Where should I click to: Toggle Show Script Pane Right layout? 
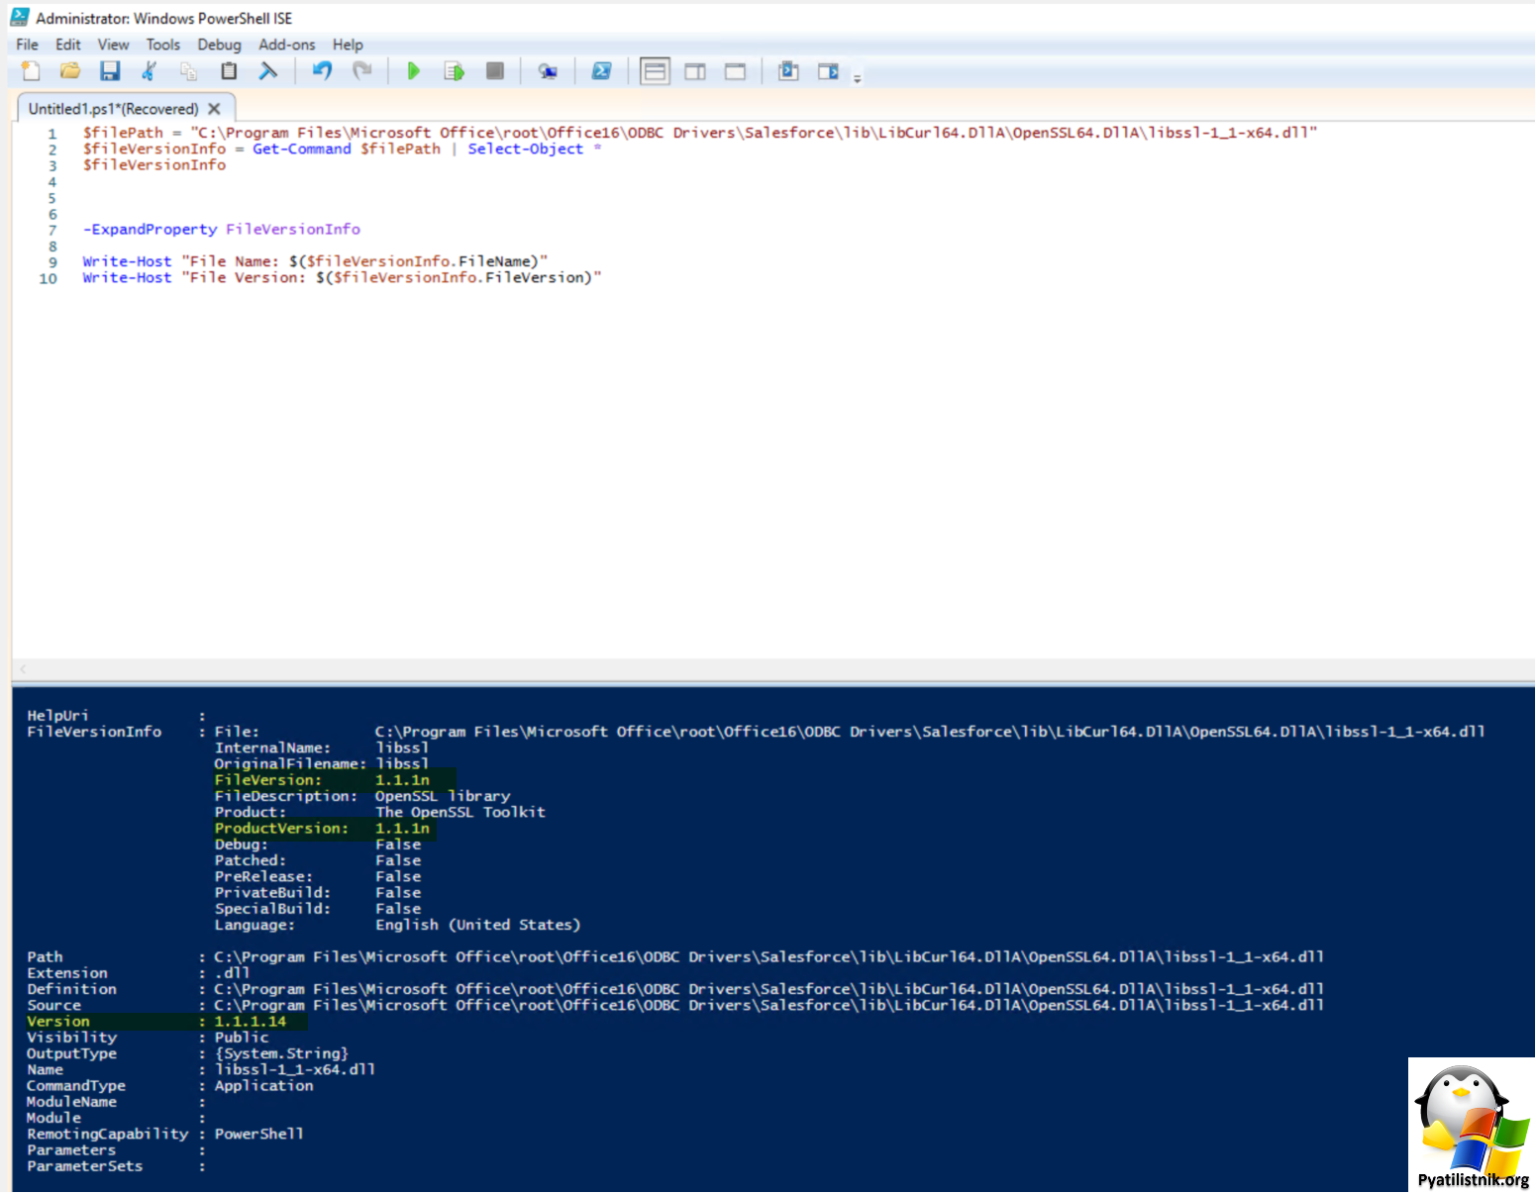tap(695, 71)
